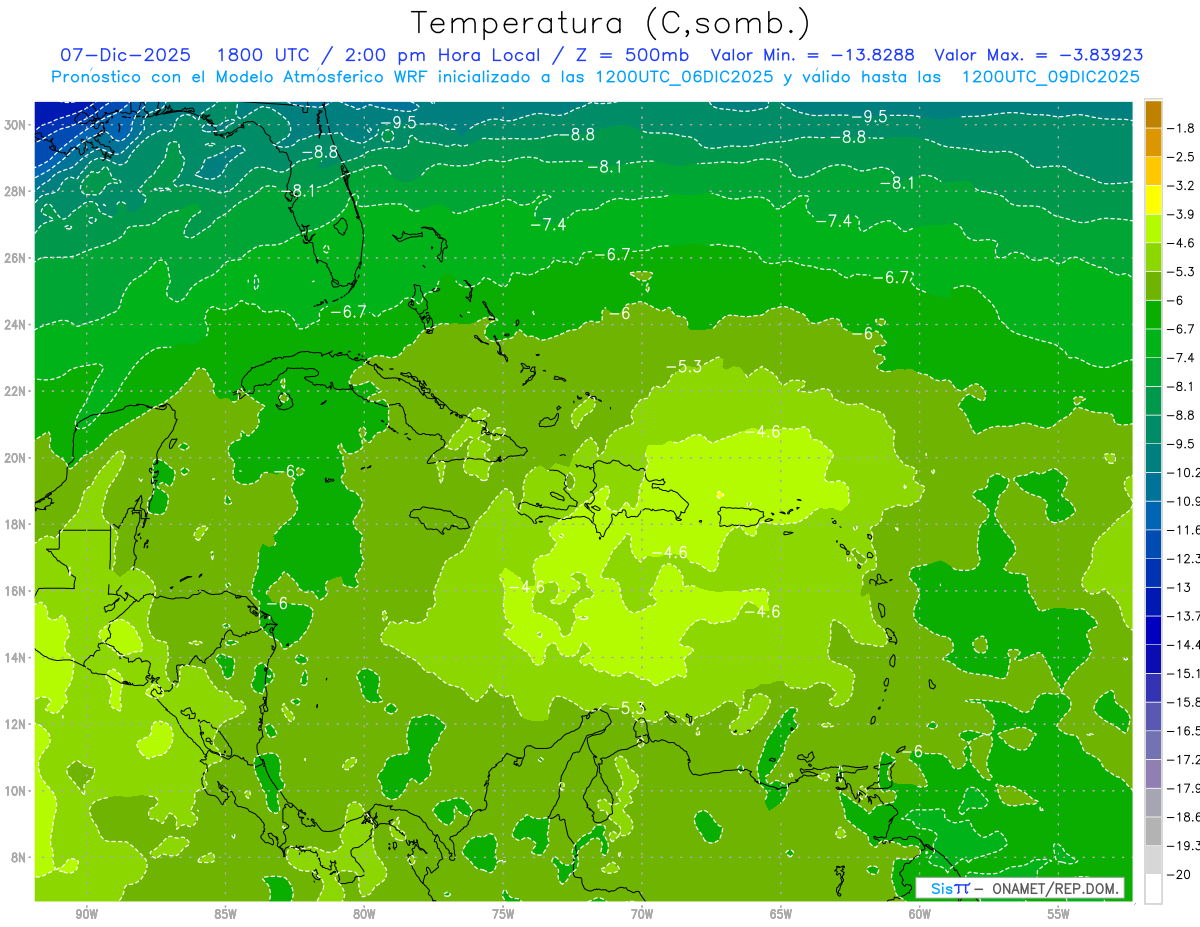Image resolution: width=1200 pixels, height=927 pixels.
Task: Click the '-14.4' label on color scale
Action: pyautogui.click(x=1185, y=644)
